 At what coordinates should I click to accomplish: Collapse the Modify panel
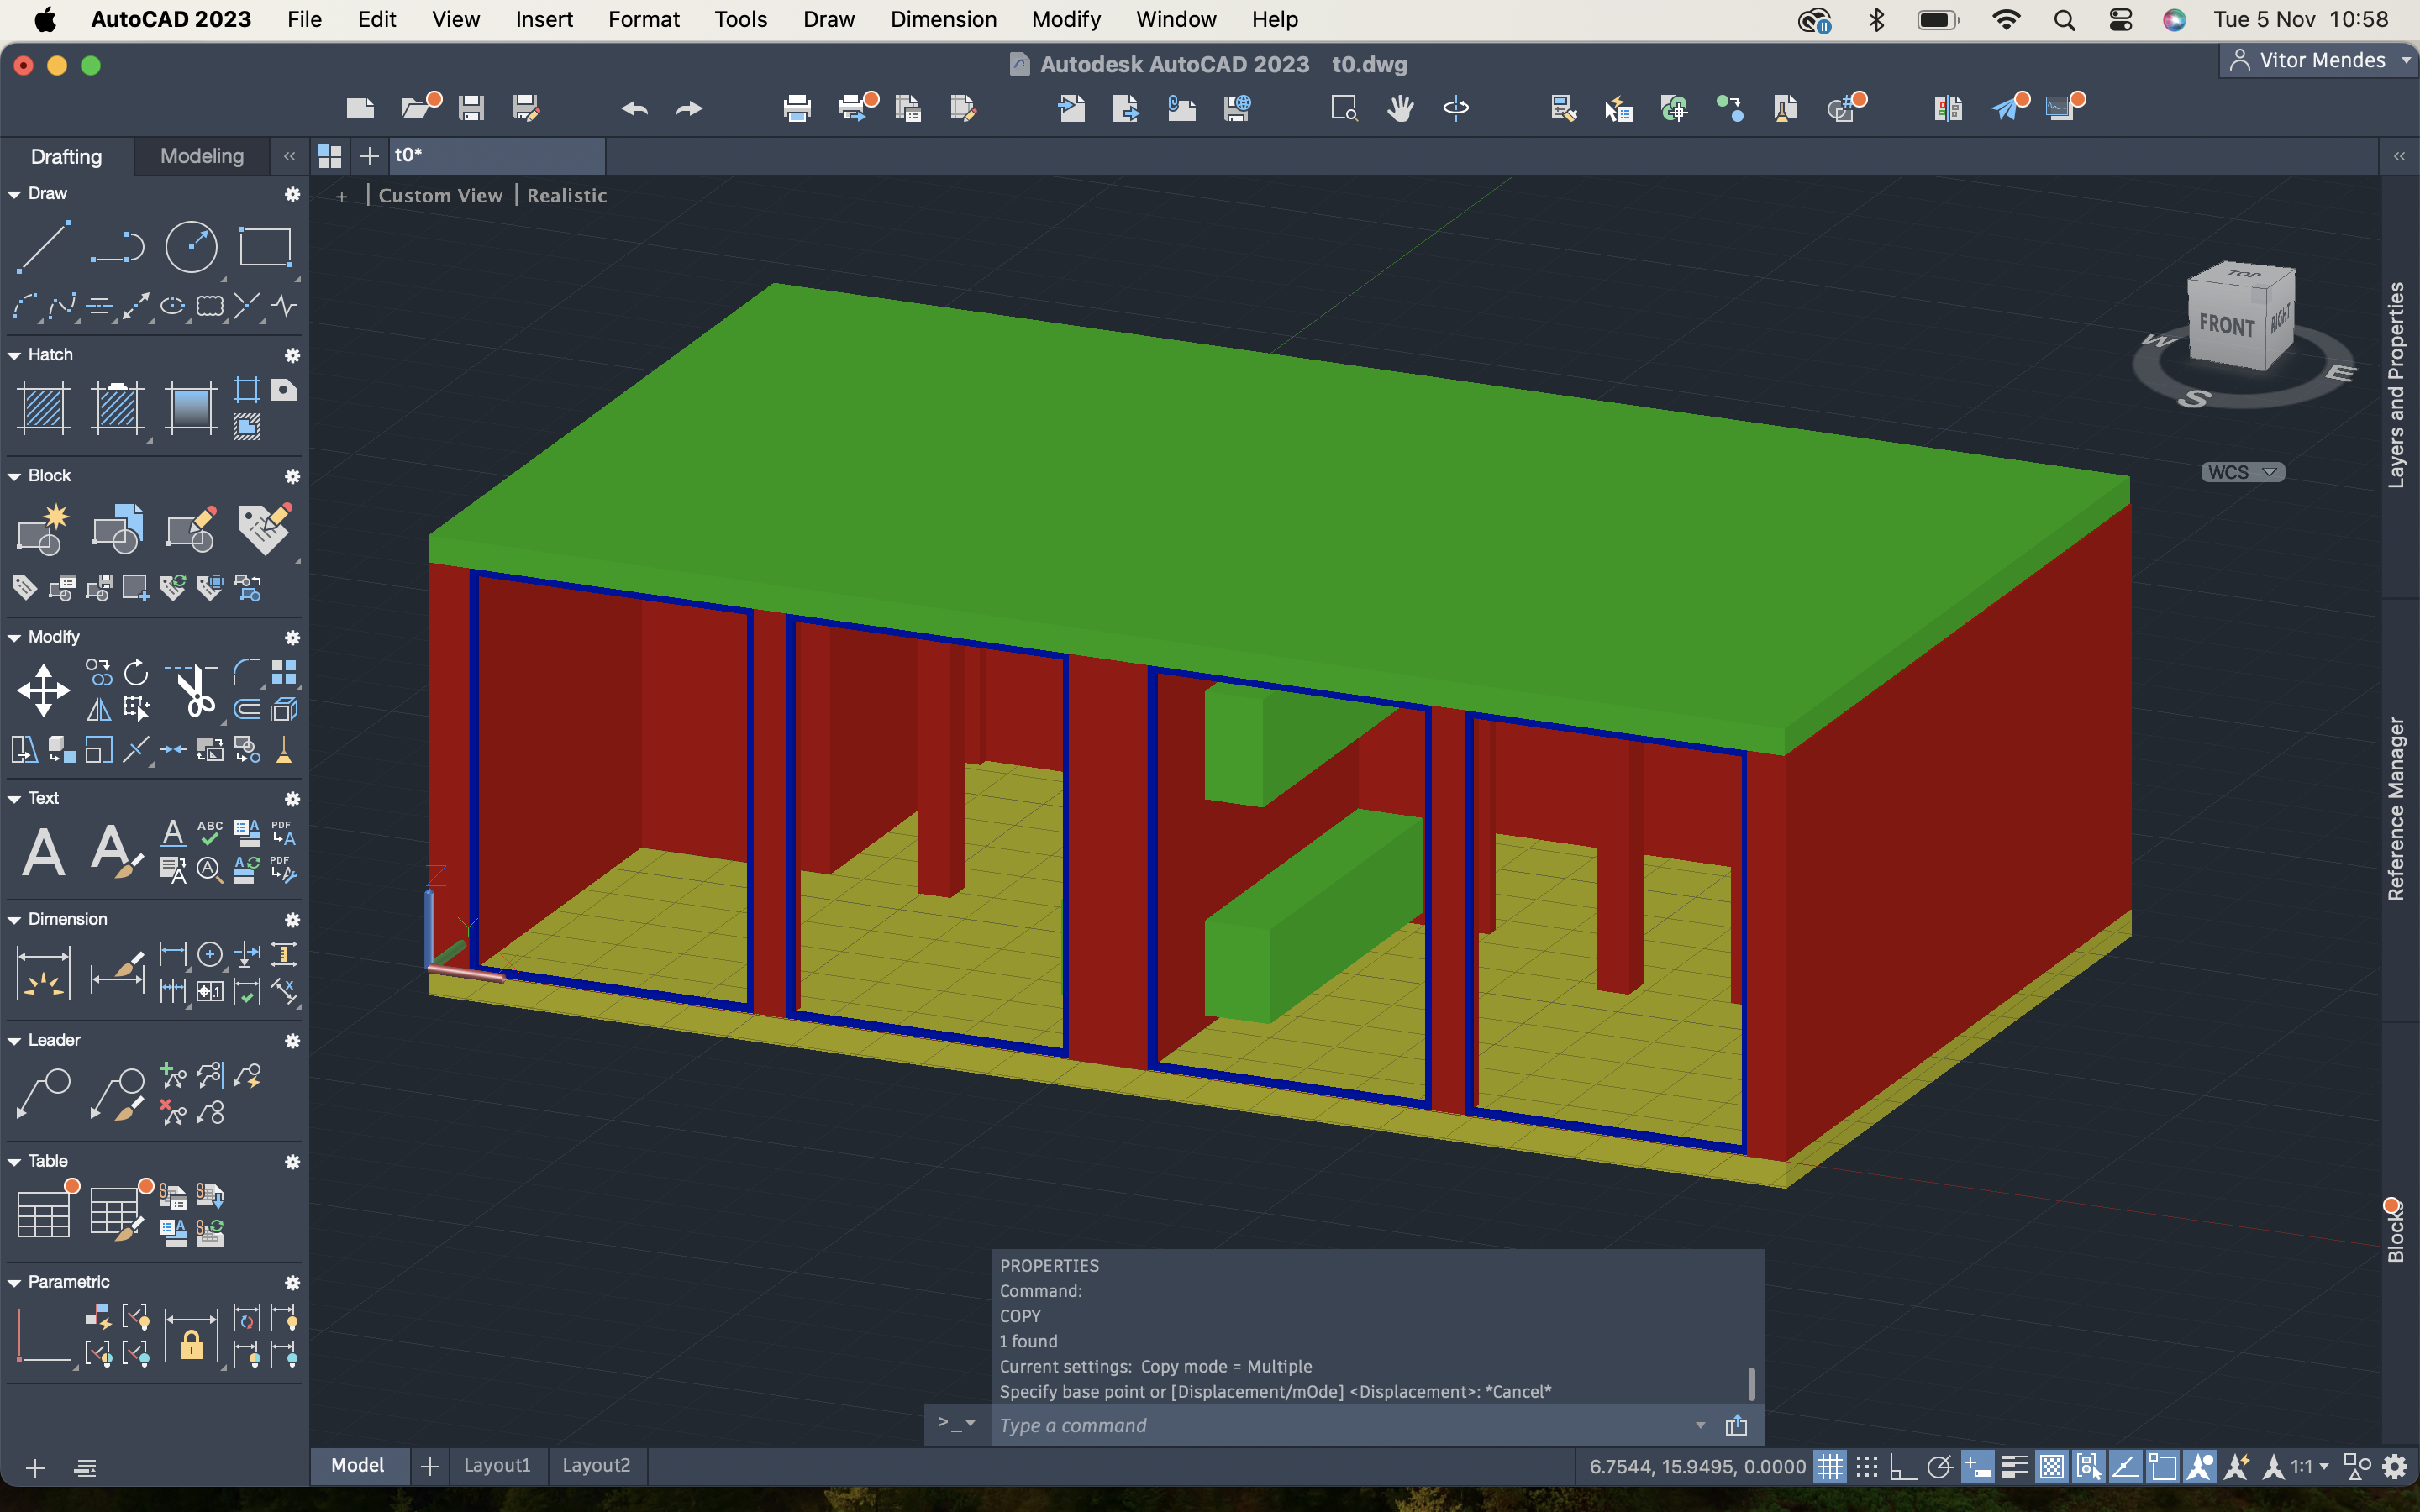point(14,637)
